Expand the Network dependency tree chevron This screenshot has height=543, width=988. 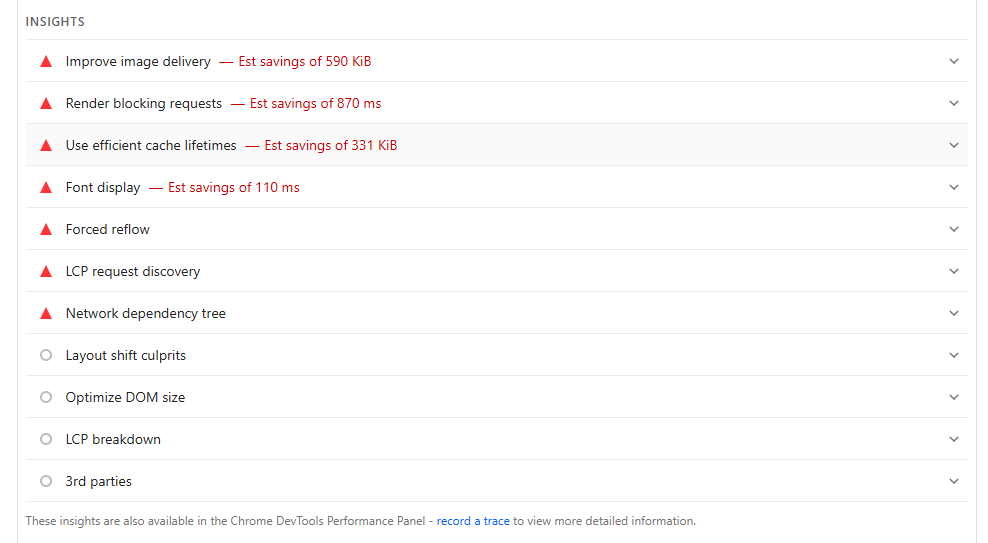click(x=954, y=313)
